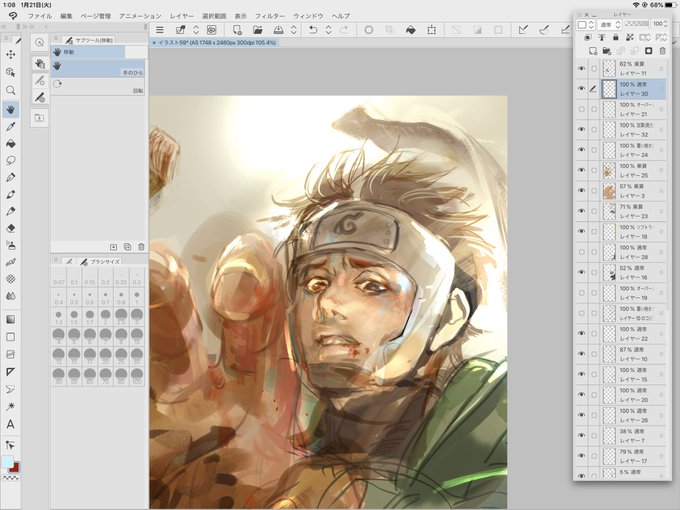Click the Undo arrow in command bar
The width and height of the screenshot is (680, 510).
coord(313,30)
